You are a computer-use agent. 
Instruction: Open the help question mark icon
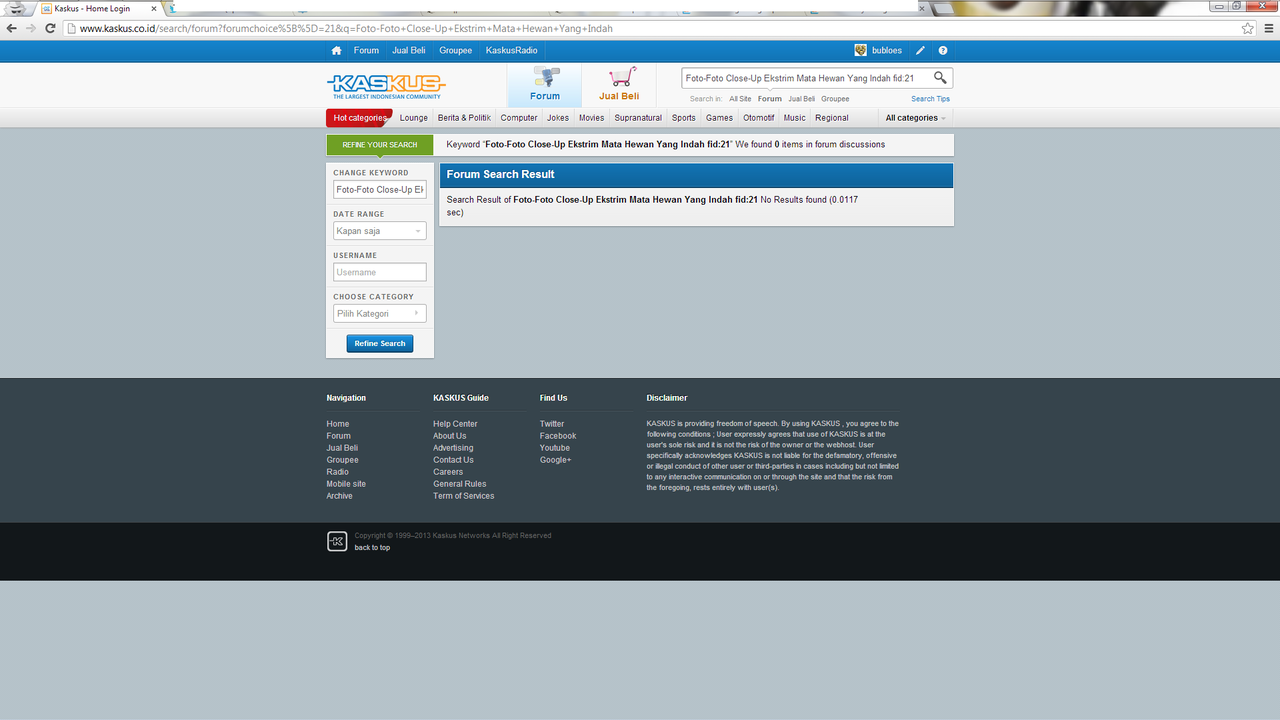pyautogui.click(x=943, y=51)
